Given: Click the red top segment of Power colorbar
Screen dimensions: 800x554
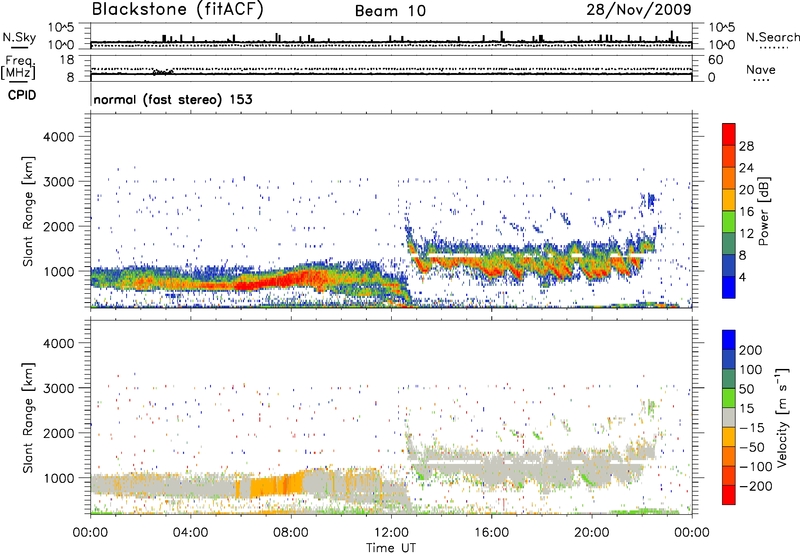Looking at the screenshot, I should click(x=729, y=134).
